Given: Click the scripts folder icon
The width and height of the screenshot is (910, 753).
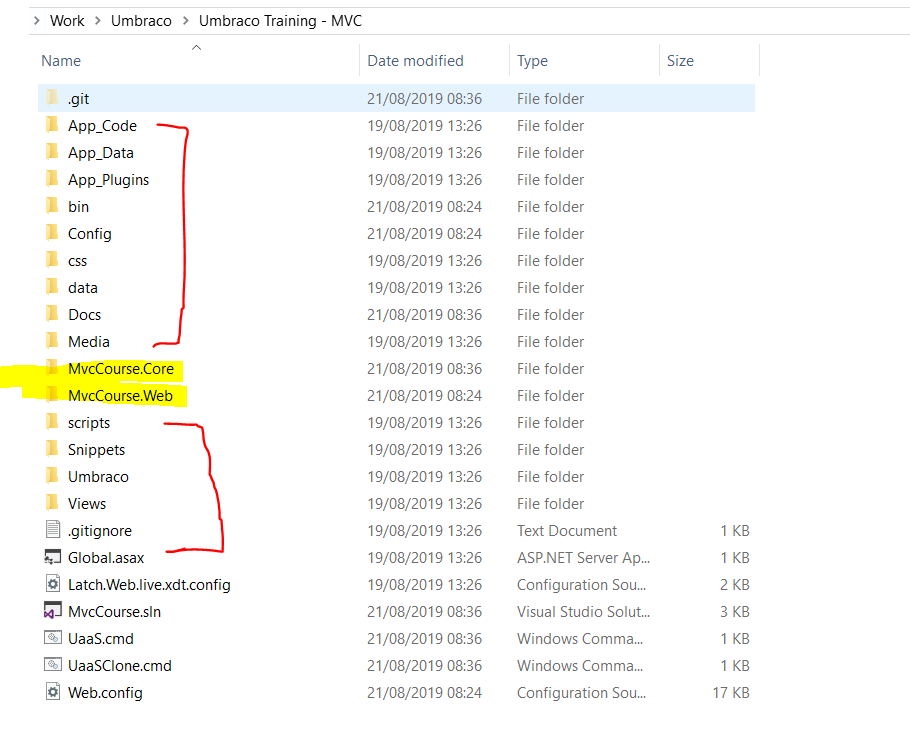Looking at the screenshot, I should tap(52, 421).
